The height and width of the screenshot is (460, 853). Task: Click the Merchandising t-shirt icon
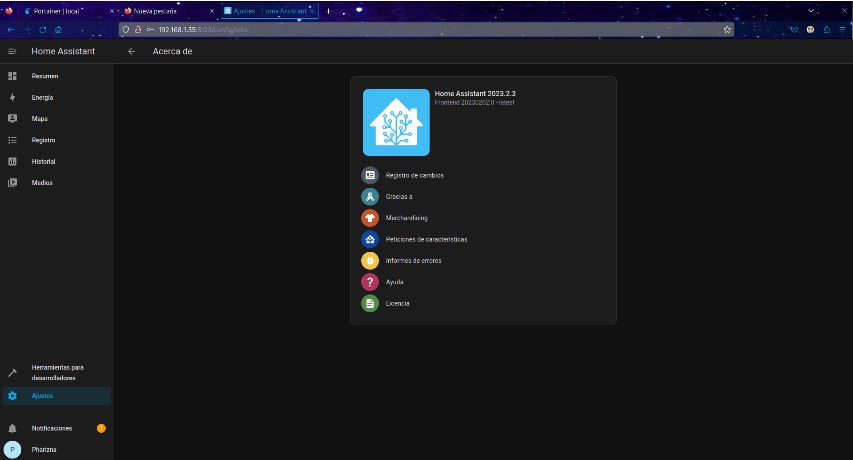370,217
